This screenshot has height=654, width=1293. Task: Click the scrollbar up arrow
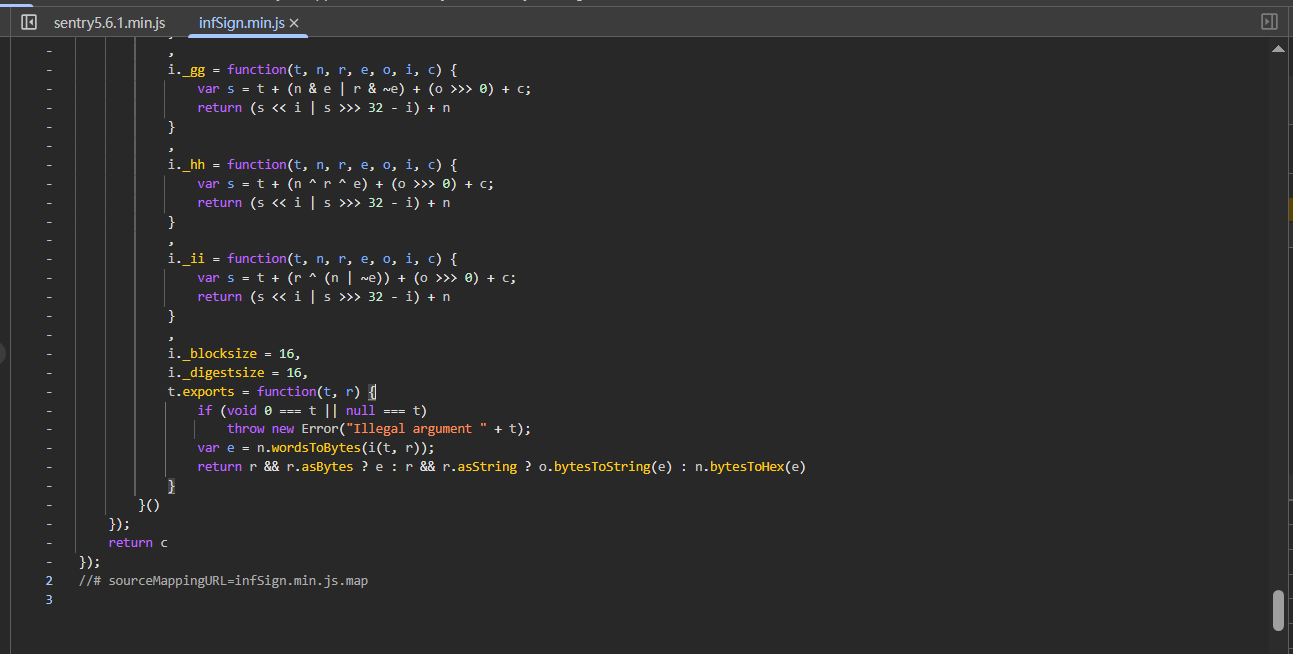(1277, 48)
